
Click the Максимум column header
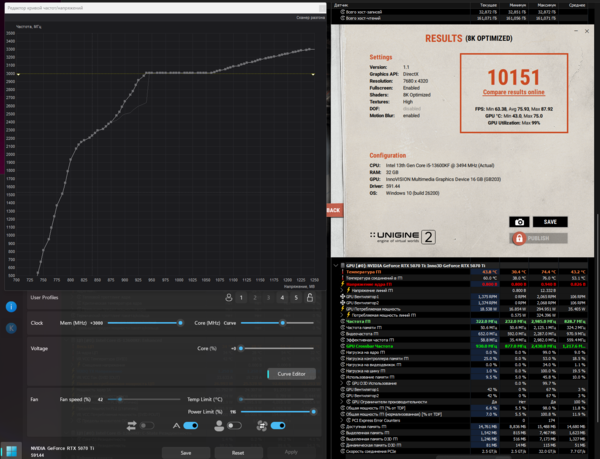(x=547, y=5)
